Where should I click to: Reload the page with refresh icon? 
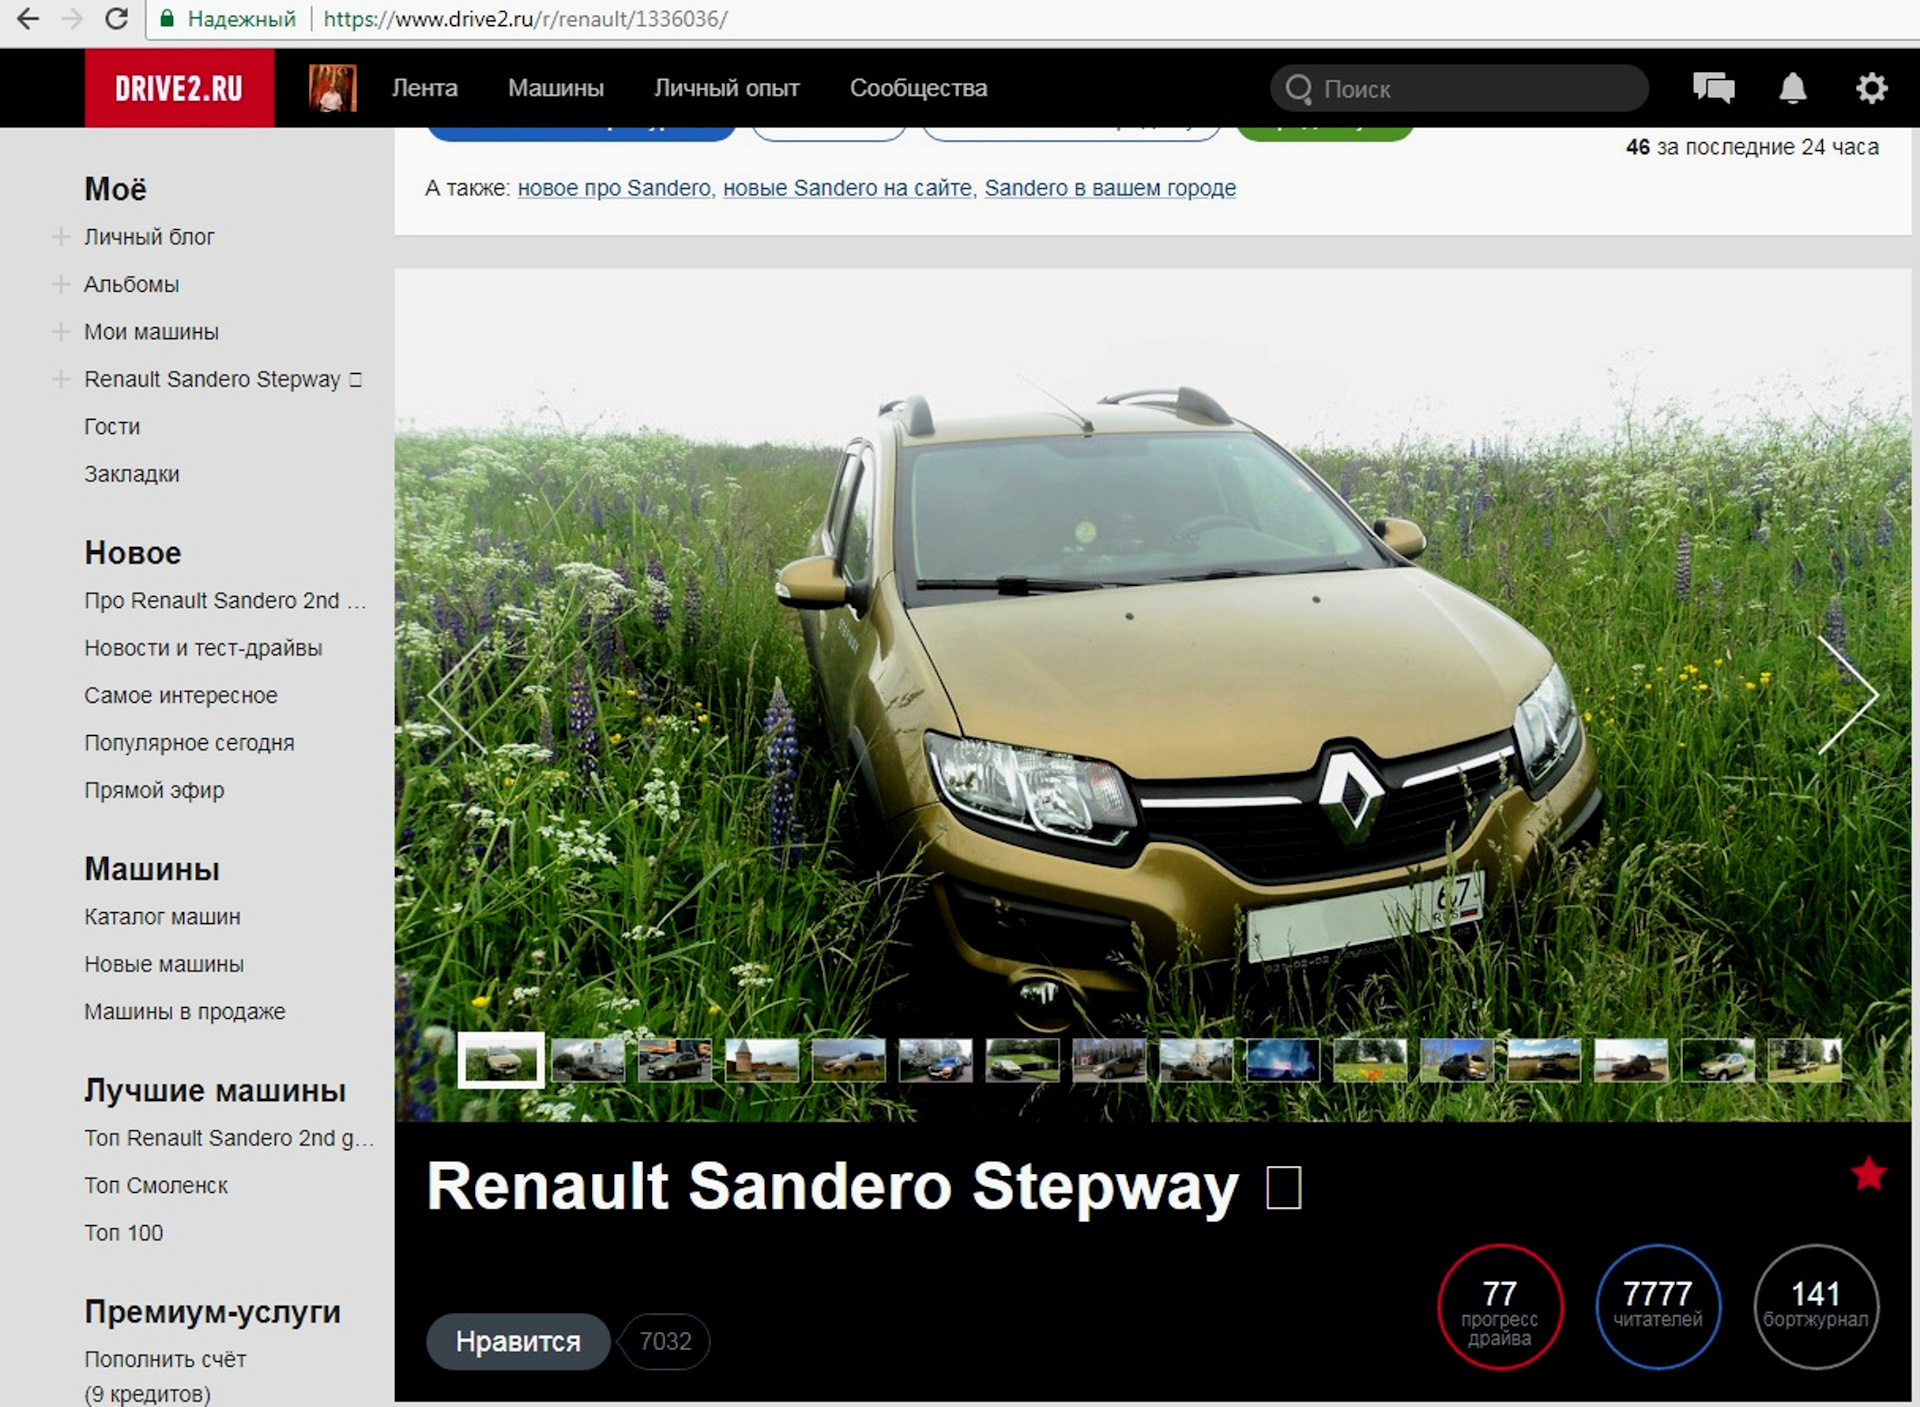[x=116, y=19]
